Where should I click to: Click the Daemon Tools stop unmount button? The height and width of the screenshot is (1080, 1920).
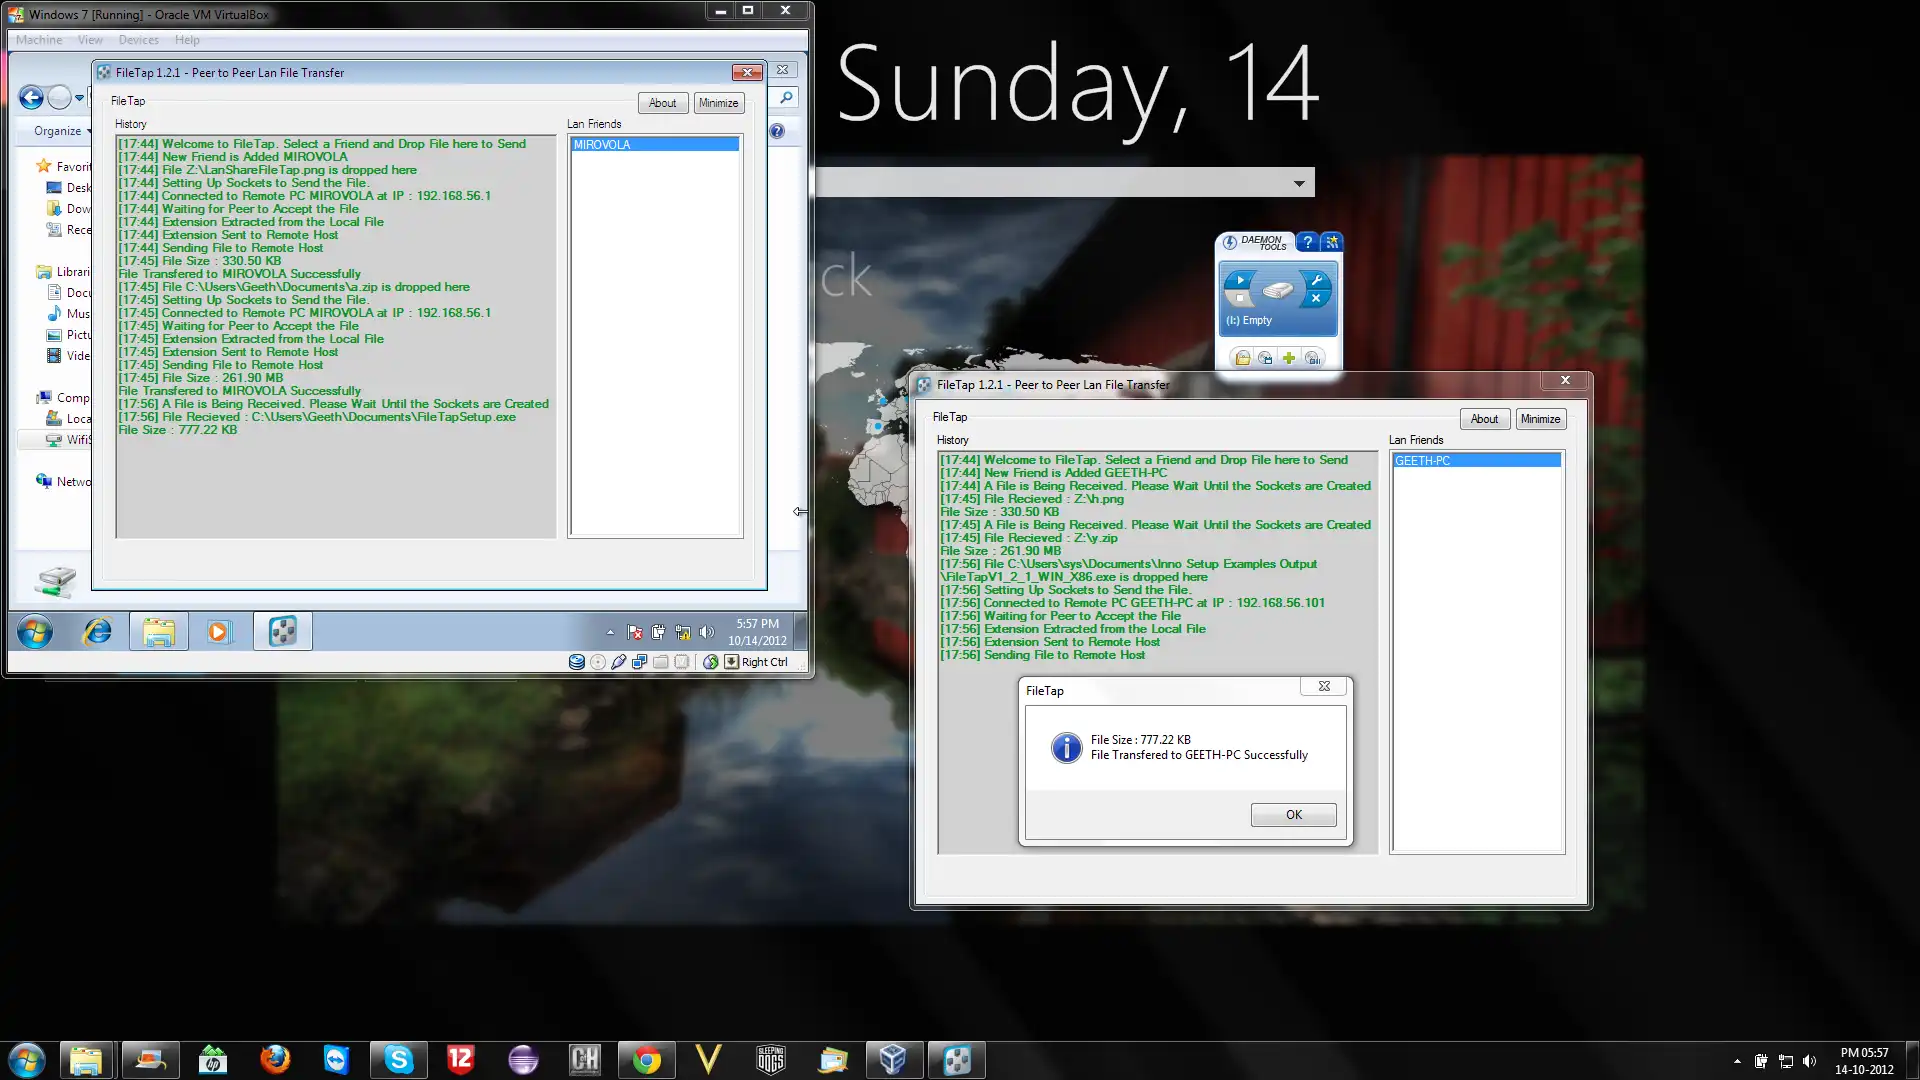click(1240, 299)
